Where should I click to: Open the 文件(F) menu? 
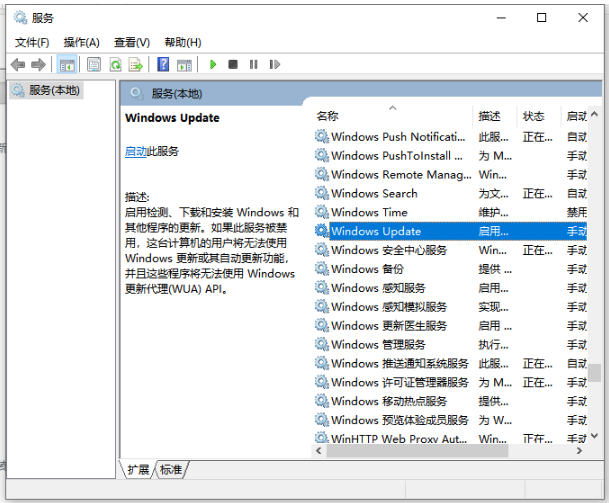coord(32,42)
